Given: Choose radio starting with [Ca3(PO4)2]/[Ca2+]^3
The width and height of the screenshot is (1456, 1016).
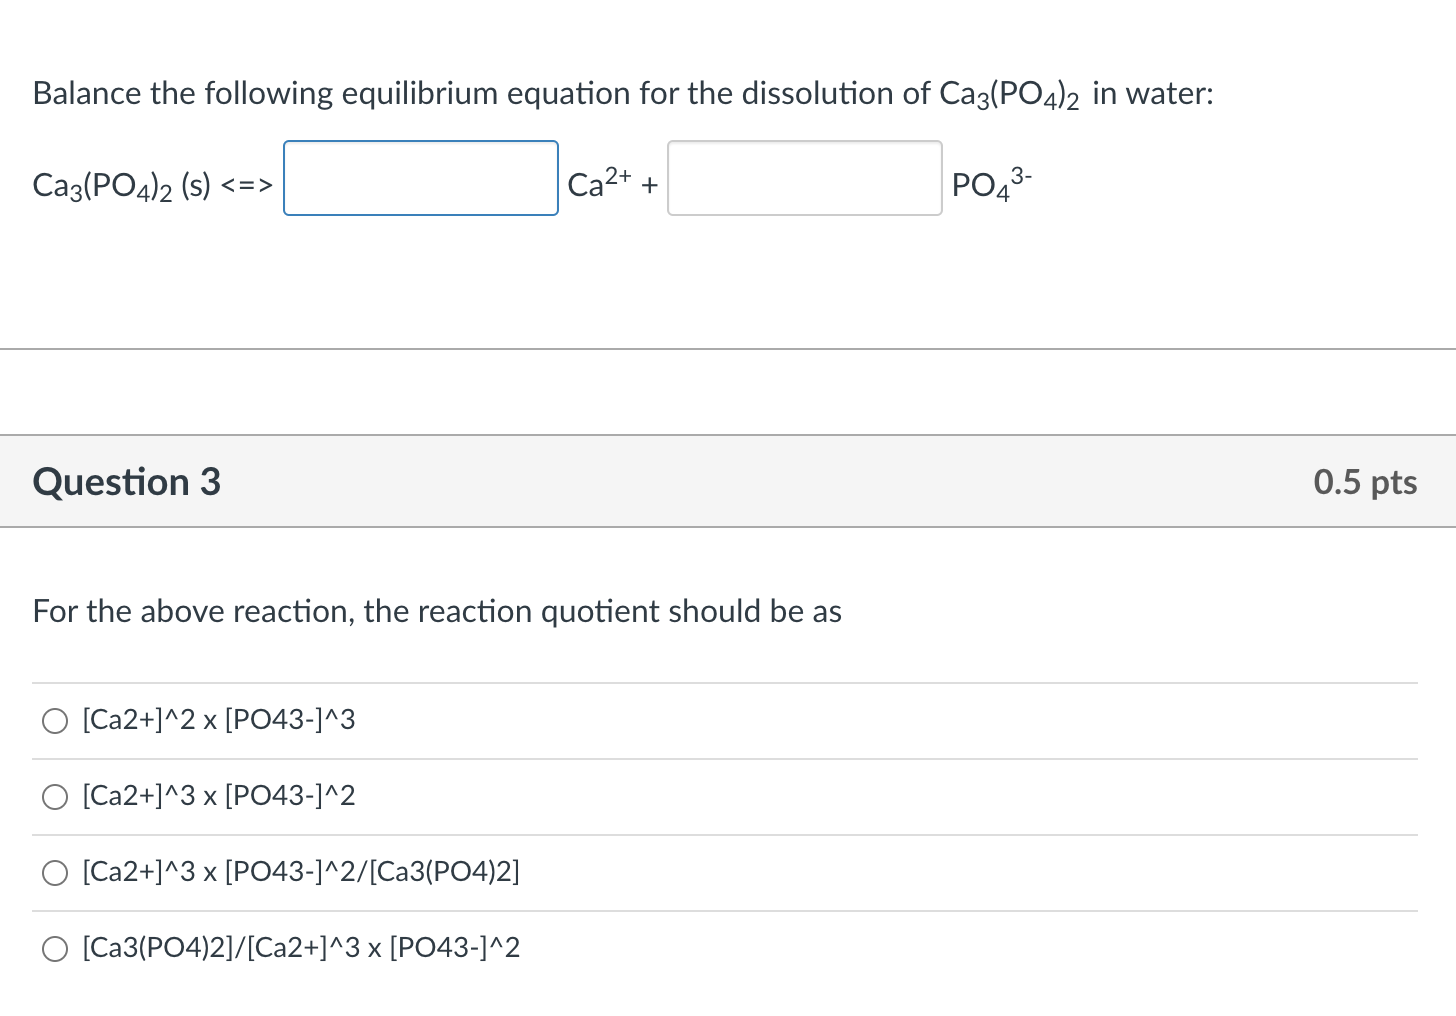Looking at the screenshot, I should coord(55,949).
